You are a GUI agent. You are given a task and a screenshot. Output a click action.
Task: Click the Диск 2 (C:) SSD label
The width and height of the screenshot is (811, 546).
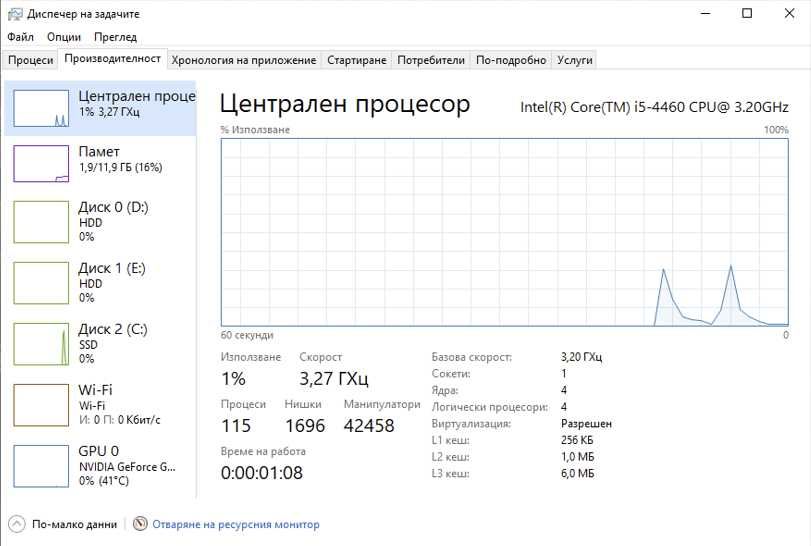(x=88, y=345)
